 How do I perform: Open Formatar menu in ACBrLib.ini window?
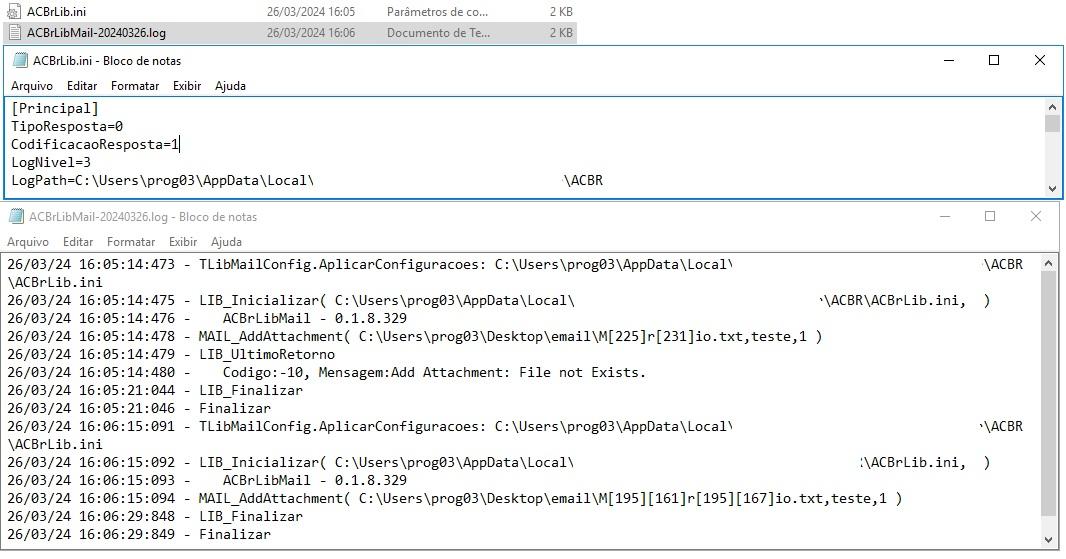pyautogui.click(x=135, y=86)
